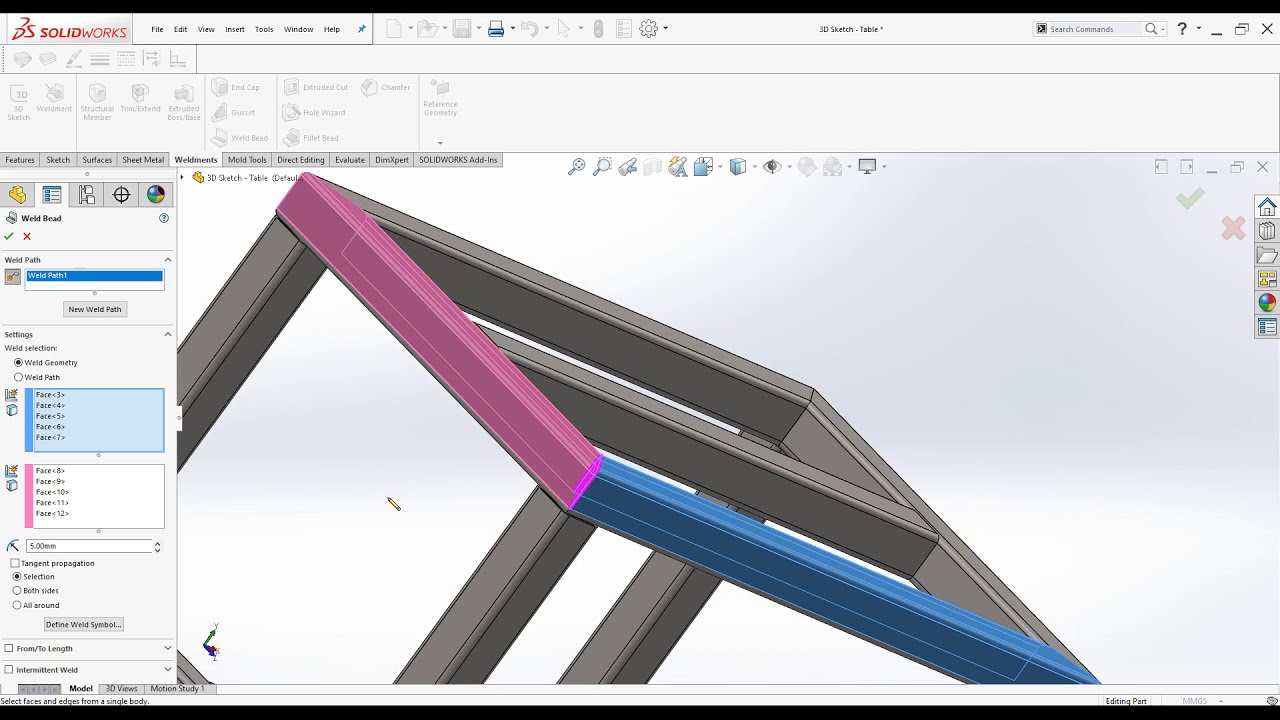The image size is (1280, 720).
Task: Collapse the Settings section
Action: click(x=167, y=334)
